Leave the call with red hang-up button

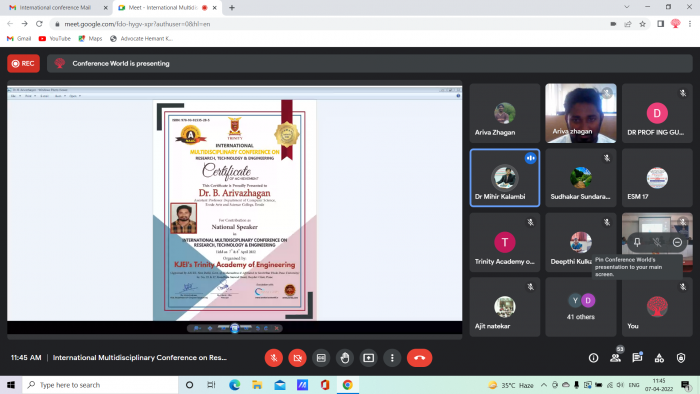(419, 358)
